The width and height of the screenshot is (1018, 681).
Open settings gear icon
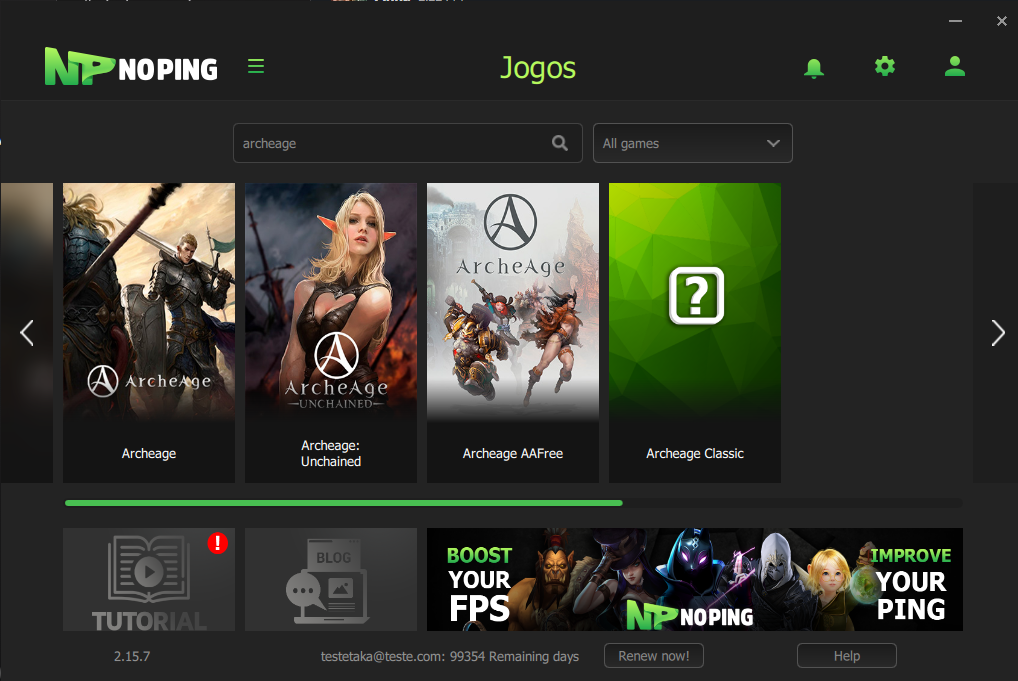coord(884,66)
